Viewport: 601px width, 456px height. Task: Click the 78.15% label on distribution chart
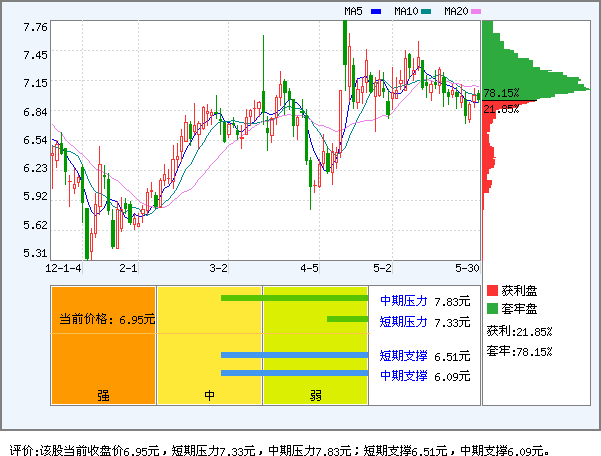coord(501,93)
